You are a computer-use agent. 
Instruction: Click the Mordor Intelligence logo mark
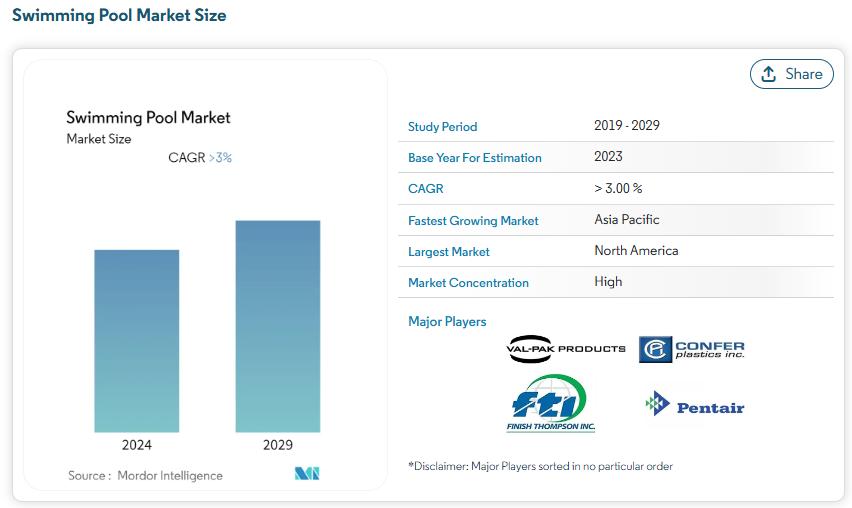(x=307, y=473)
